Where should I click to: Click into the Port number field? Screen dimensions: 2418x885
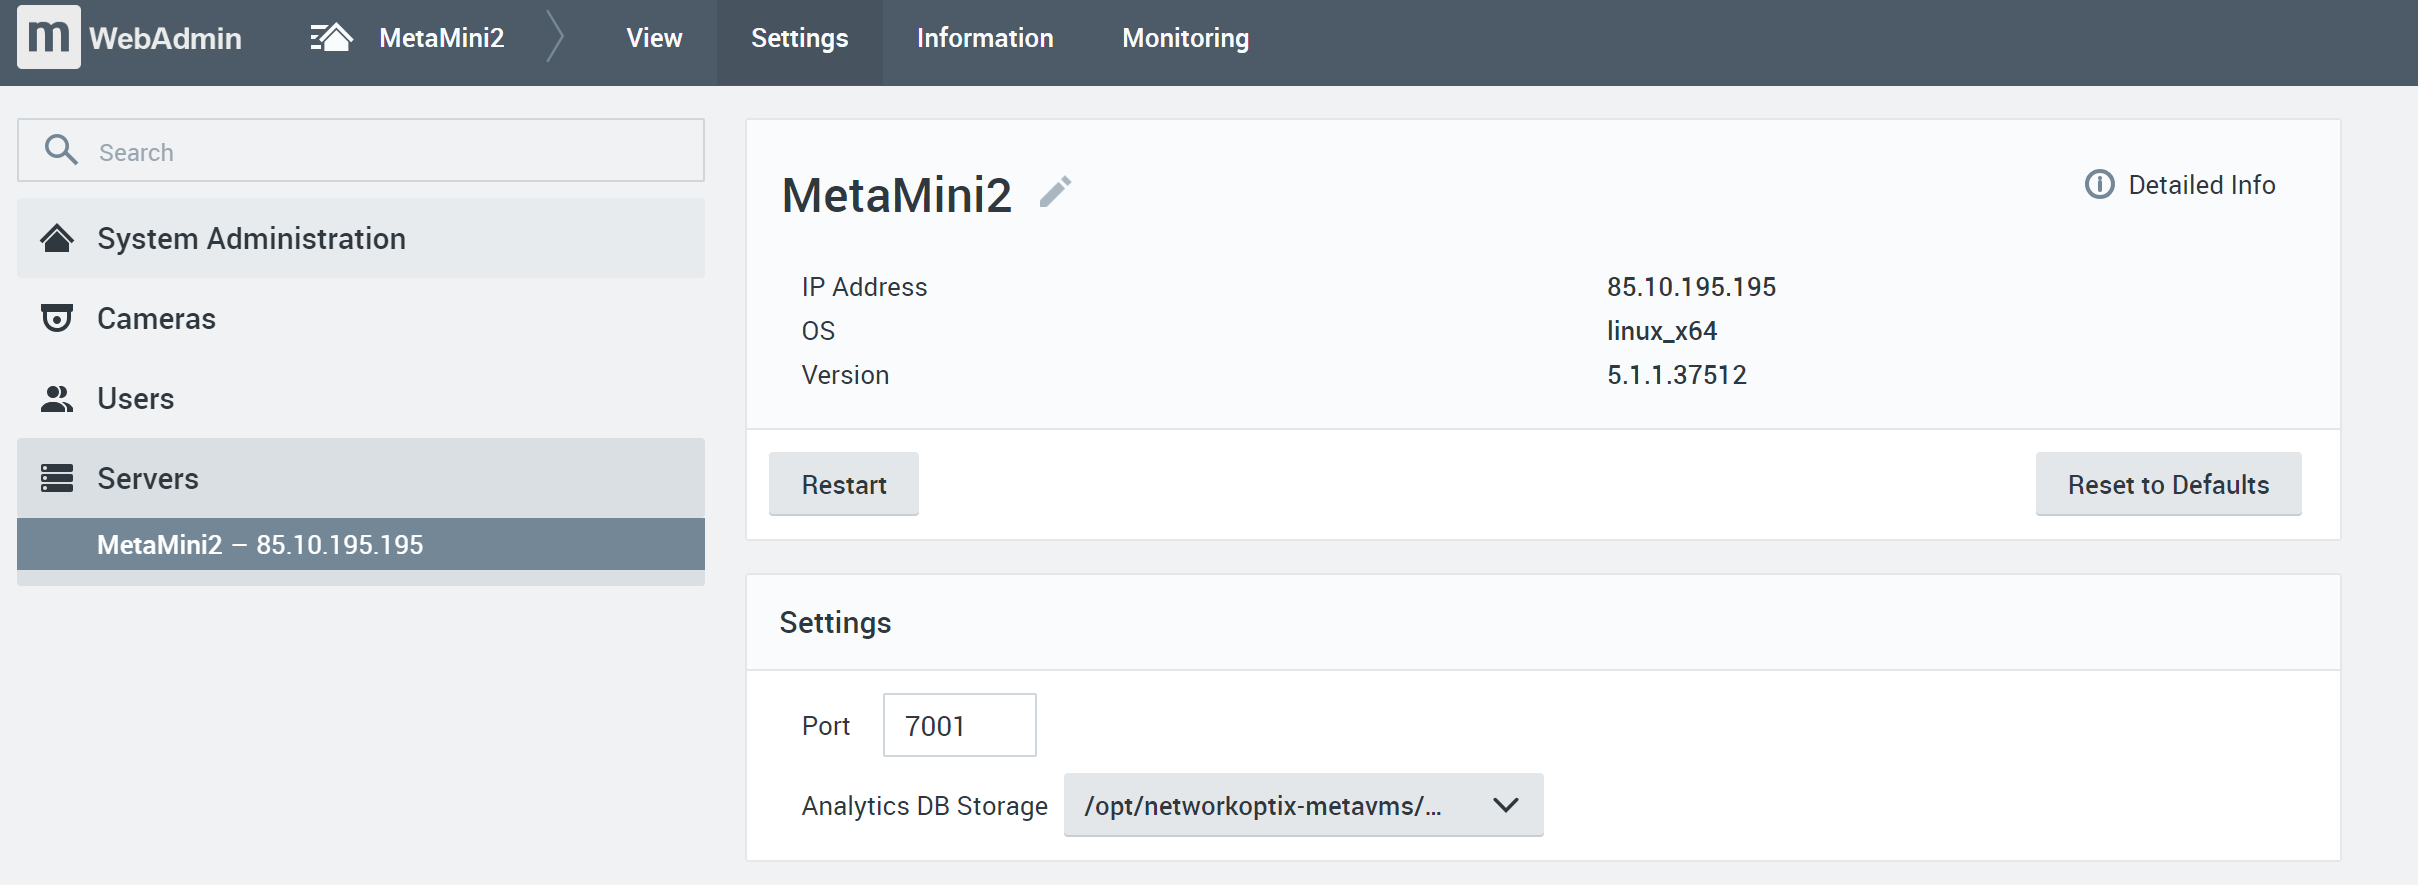[959, 725]
